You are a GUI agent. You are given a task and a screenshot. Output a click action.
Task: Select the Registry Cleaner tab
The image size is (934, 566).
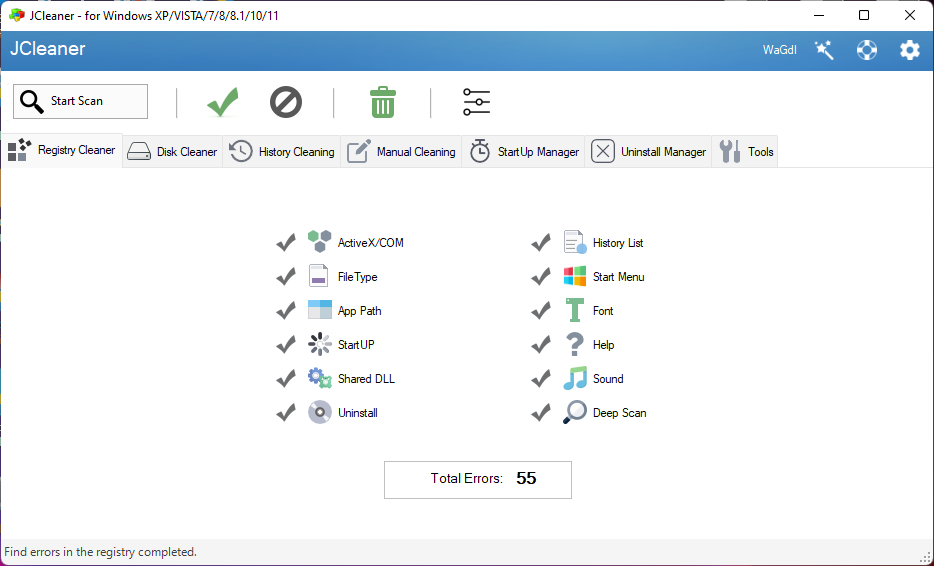[x=62, y=151]
